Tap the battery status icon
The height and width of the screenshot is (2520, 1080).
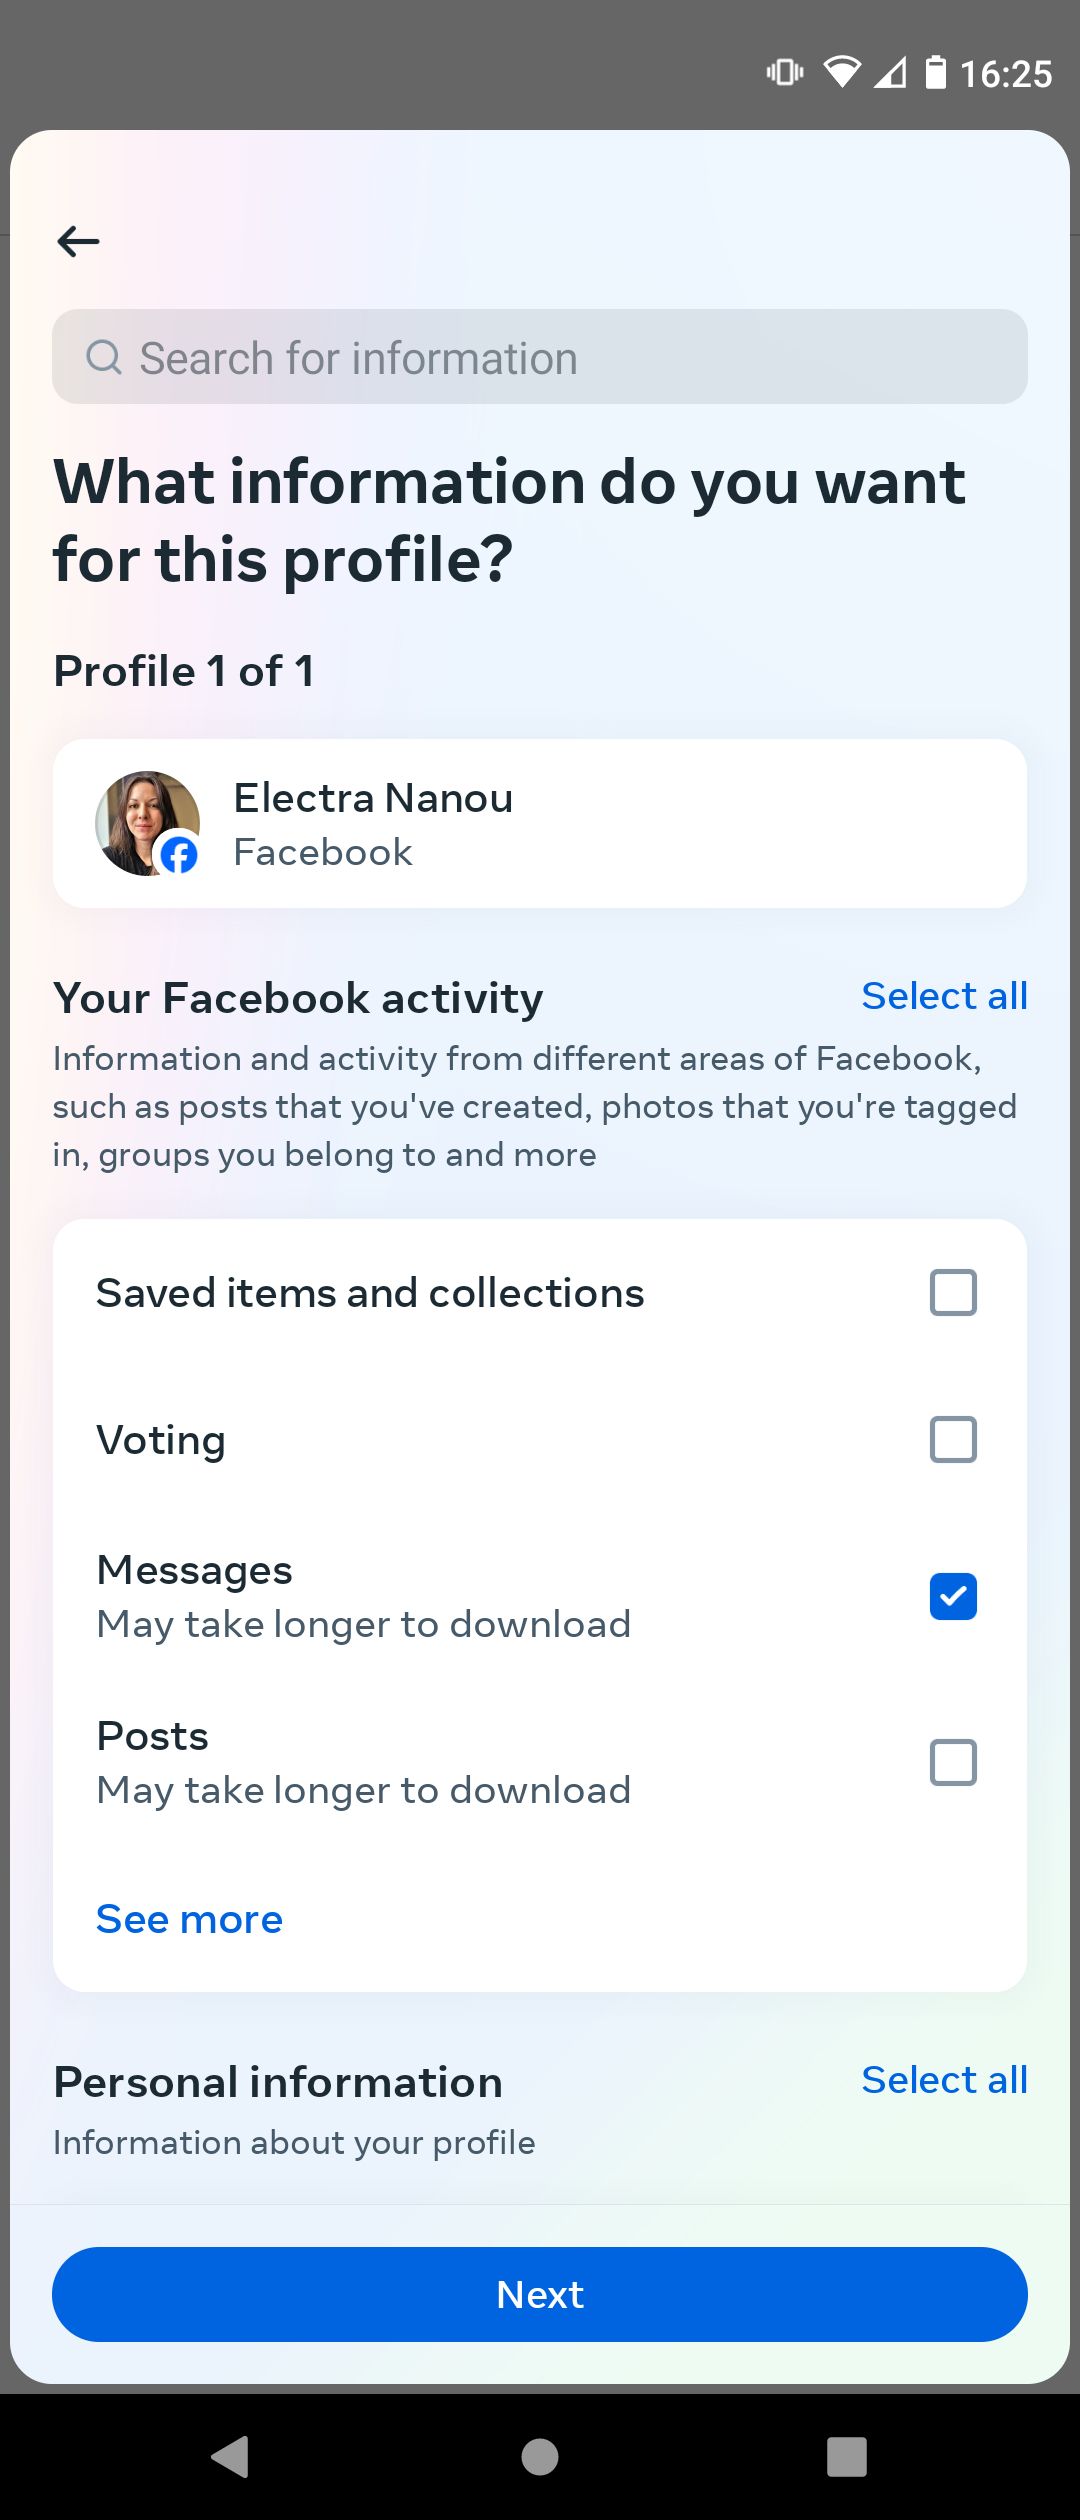tap(935, 73)
